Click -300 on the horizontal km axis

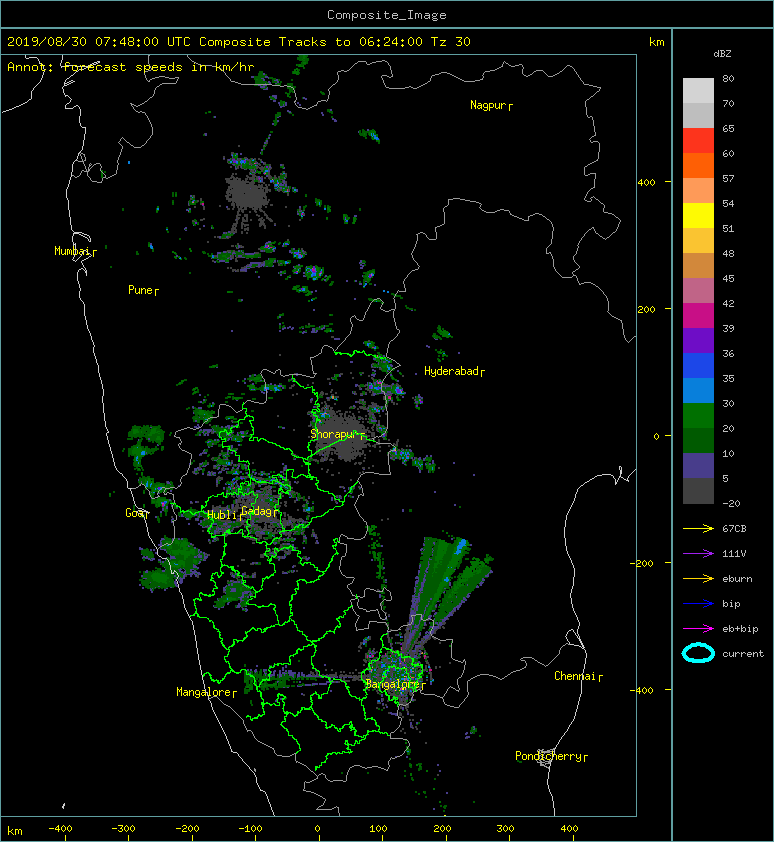124,829
